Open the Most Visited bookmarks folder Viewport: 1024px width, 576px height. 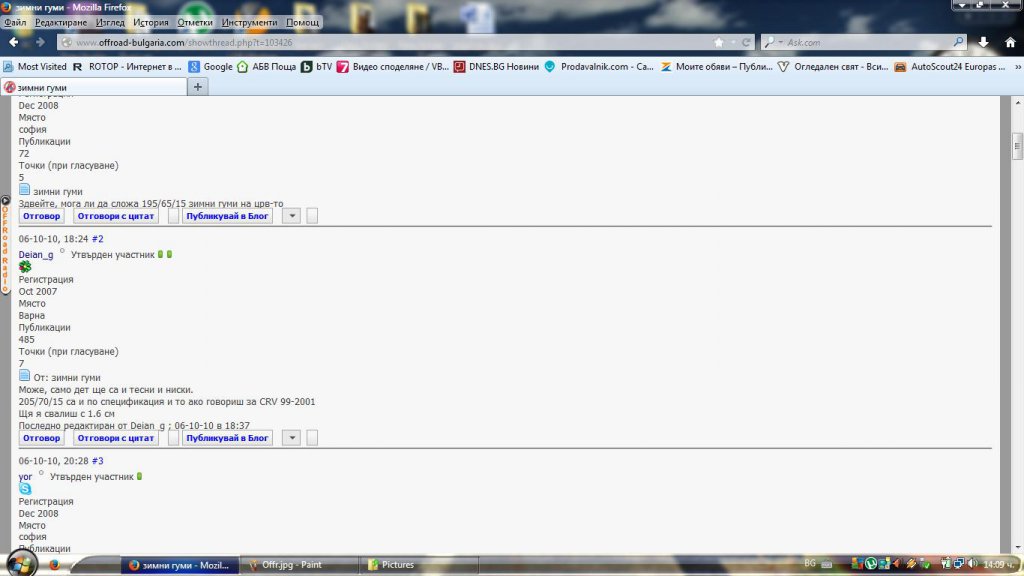click(35, 67)
